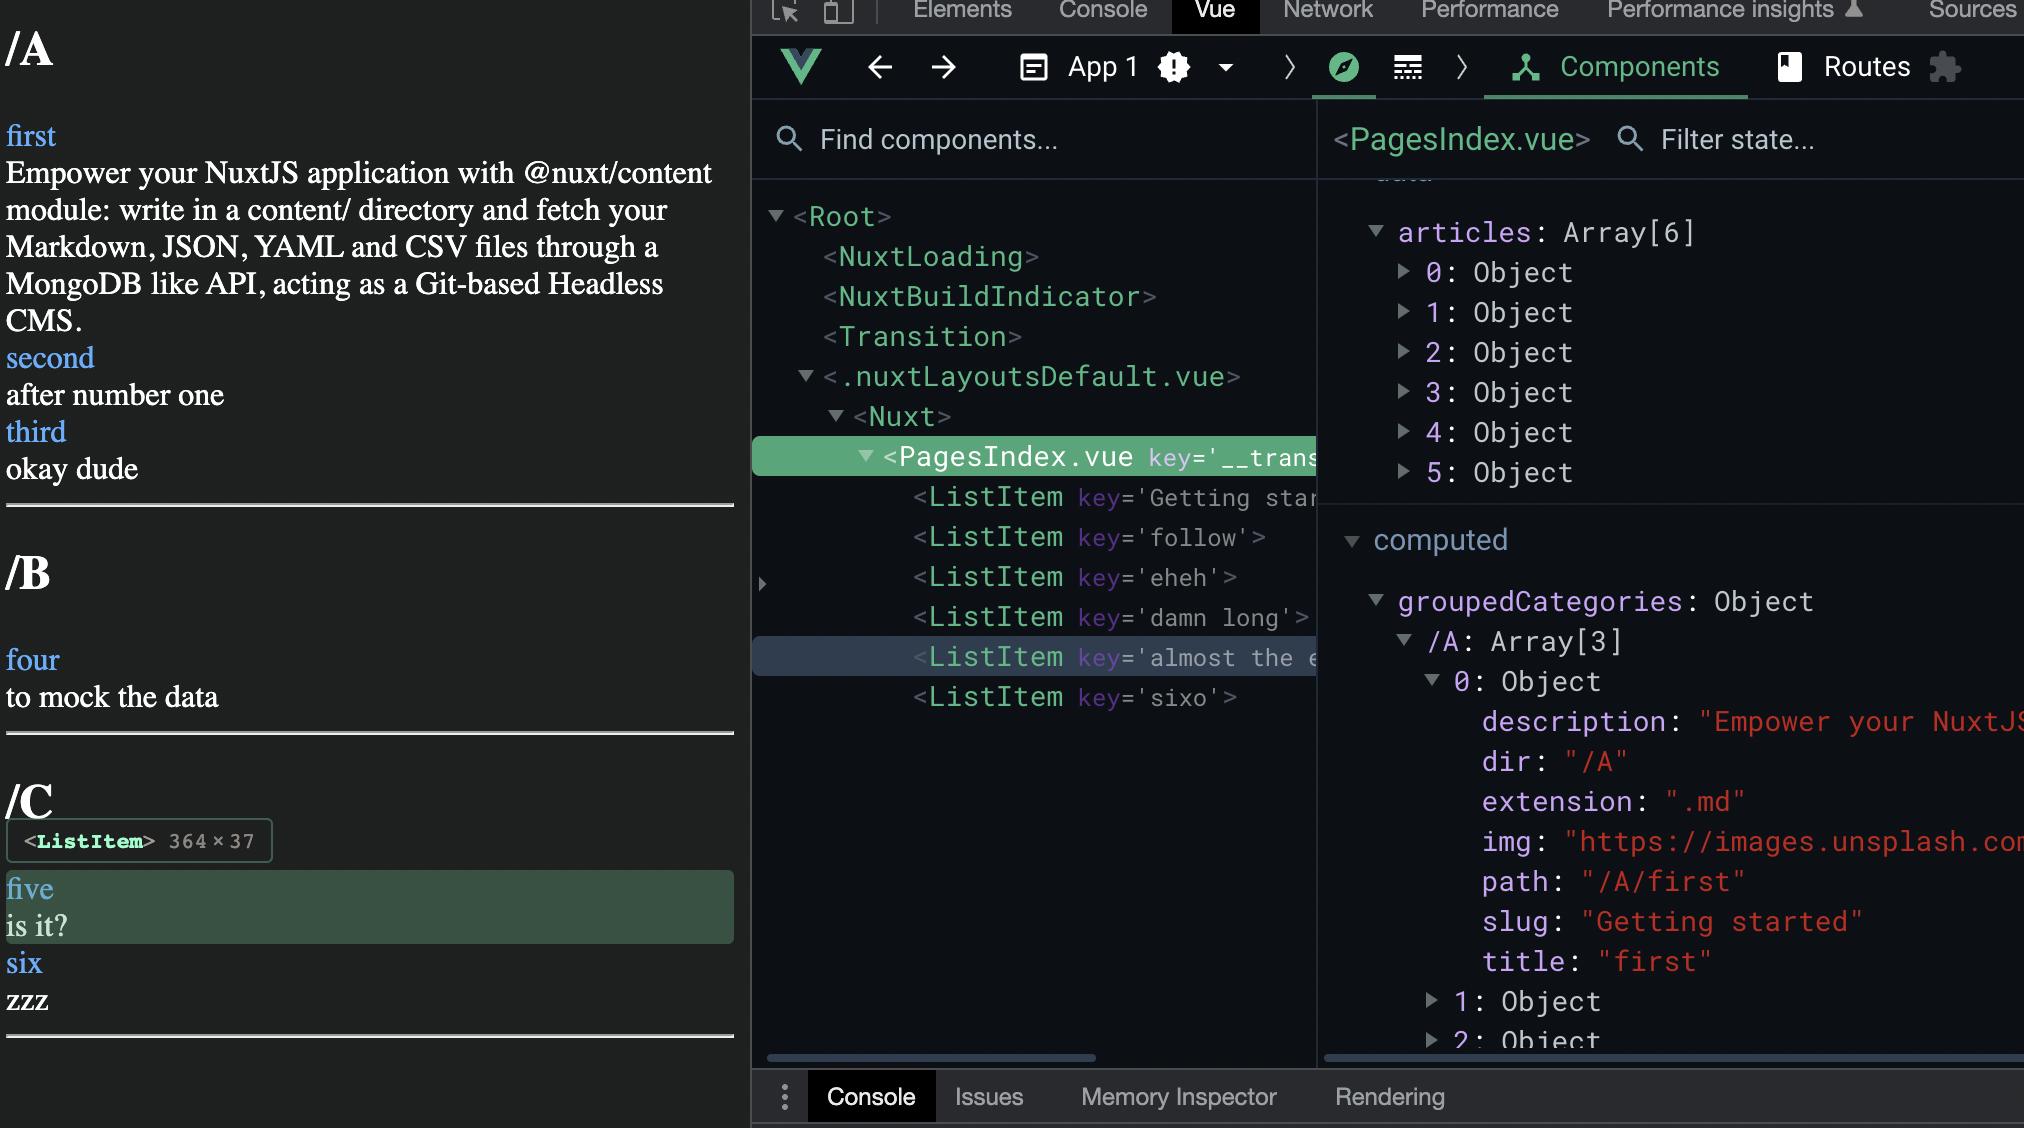Open the 'third' article link
The width and height of the screenshot is (2024, 1128).
tap(36, 432)
